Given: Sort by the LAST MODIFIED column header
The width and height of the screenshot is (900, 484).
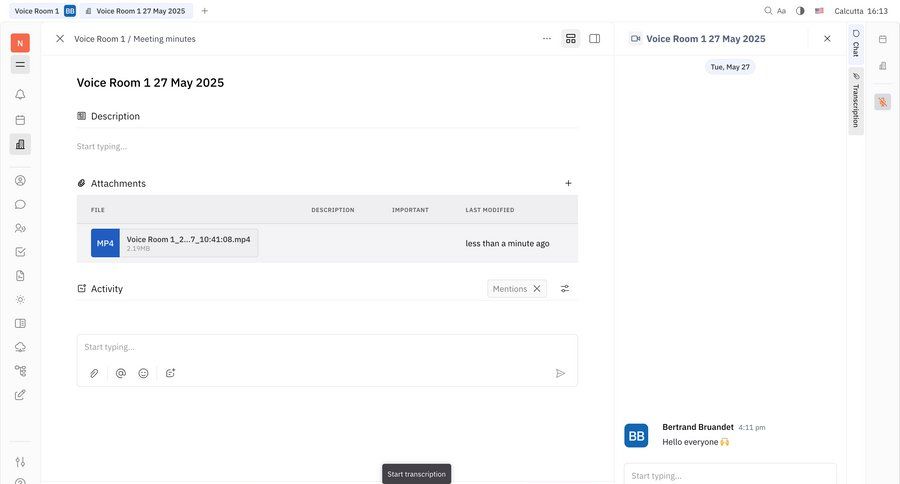Looking at the screenshot, I should pos(490,210).
